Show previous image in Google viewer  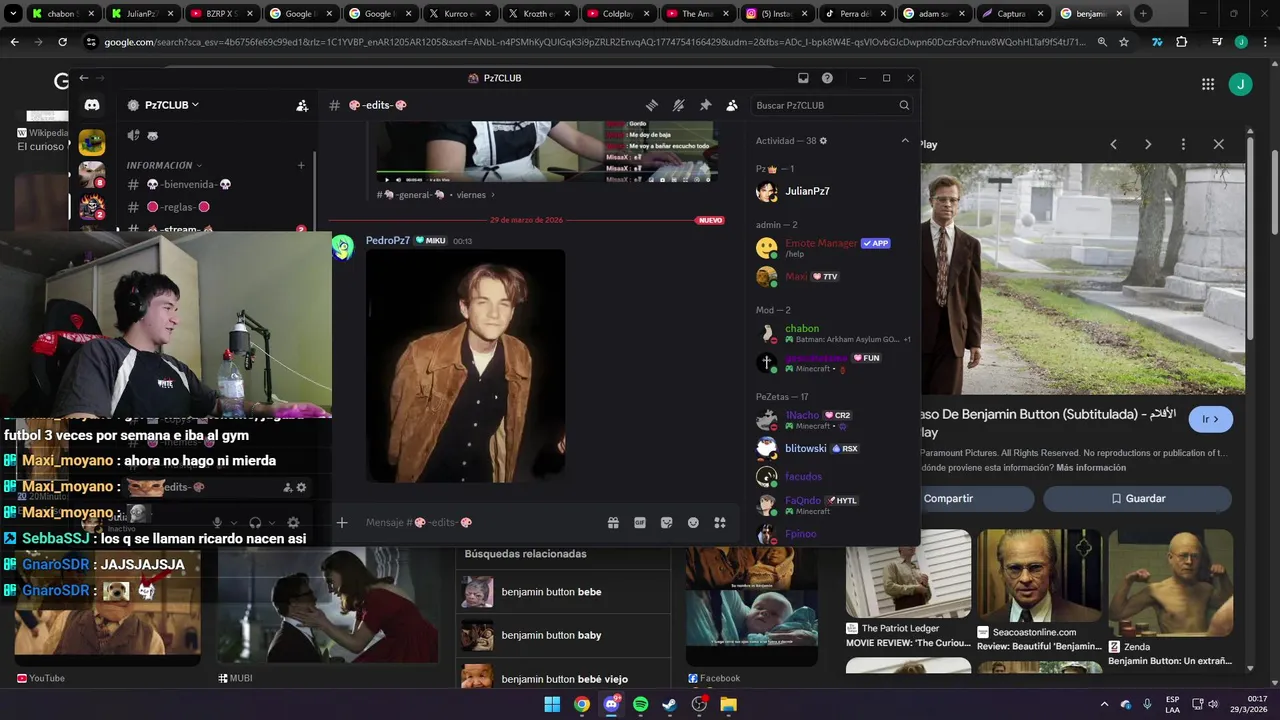click(1113, 144)
